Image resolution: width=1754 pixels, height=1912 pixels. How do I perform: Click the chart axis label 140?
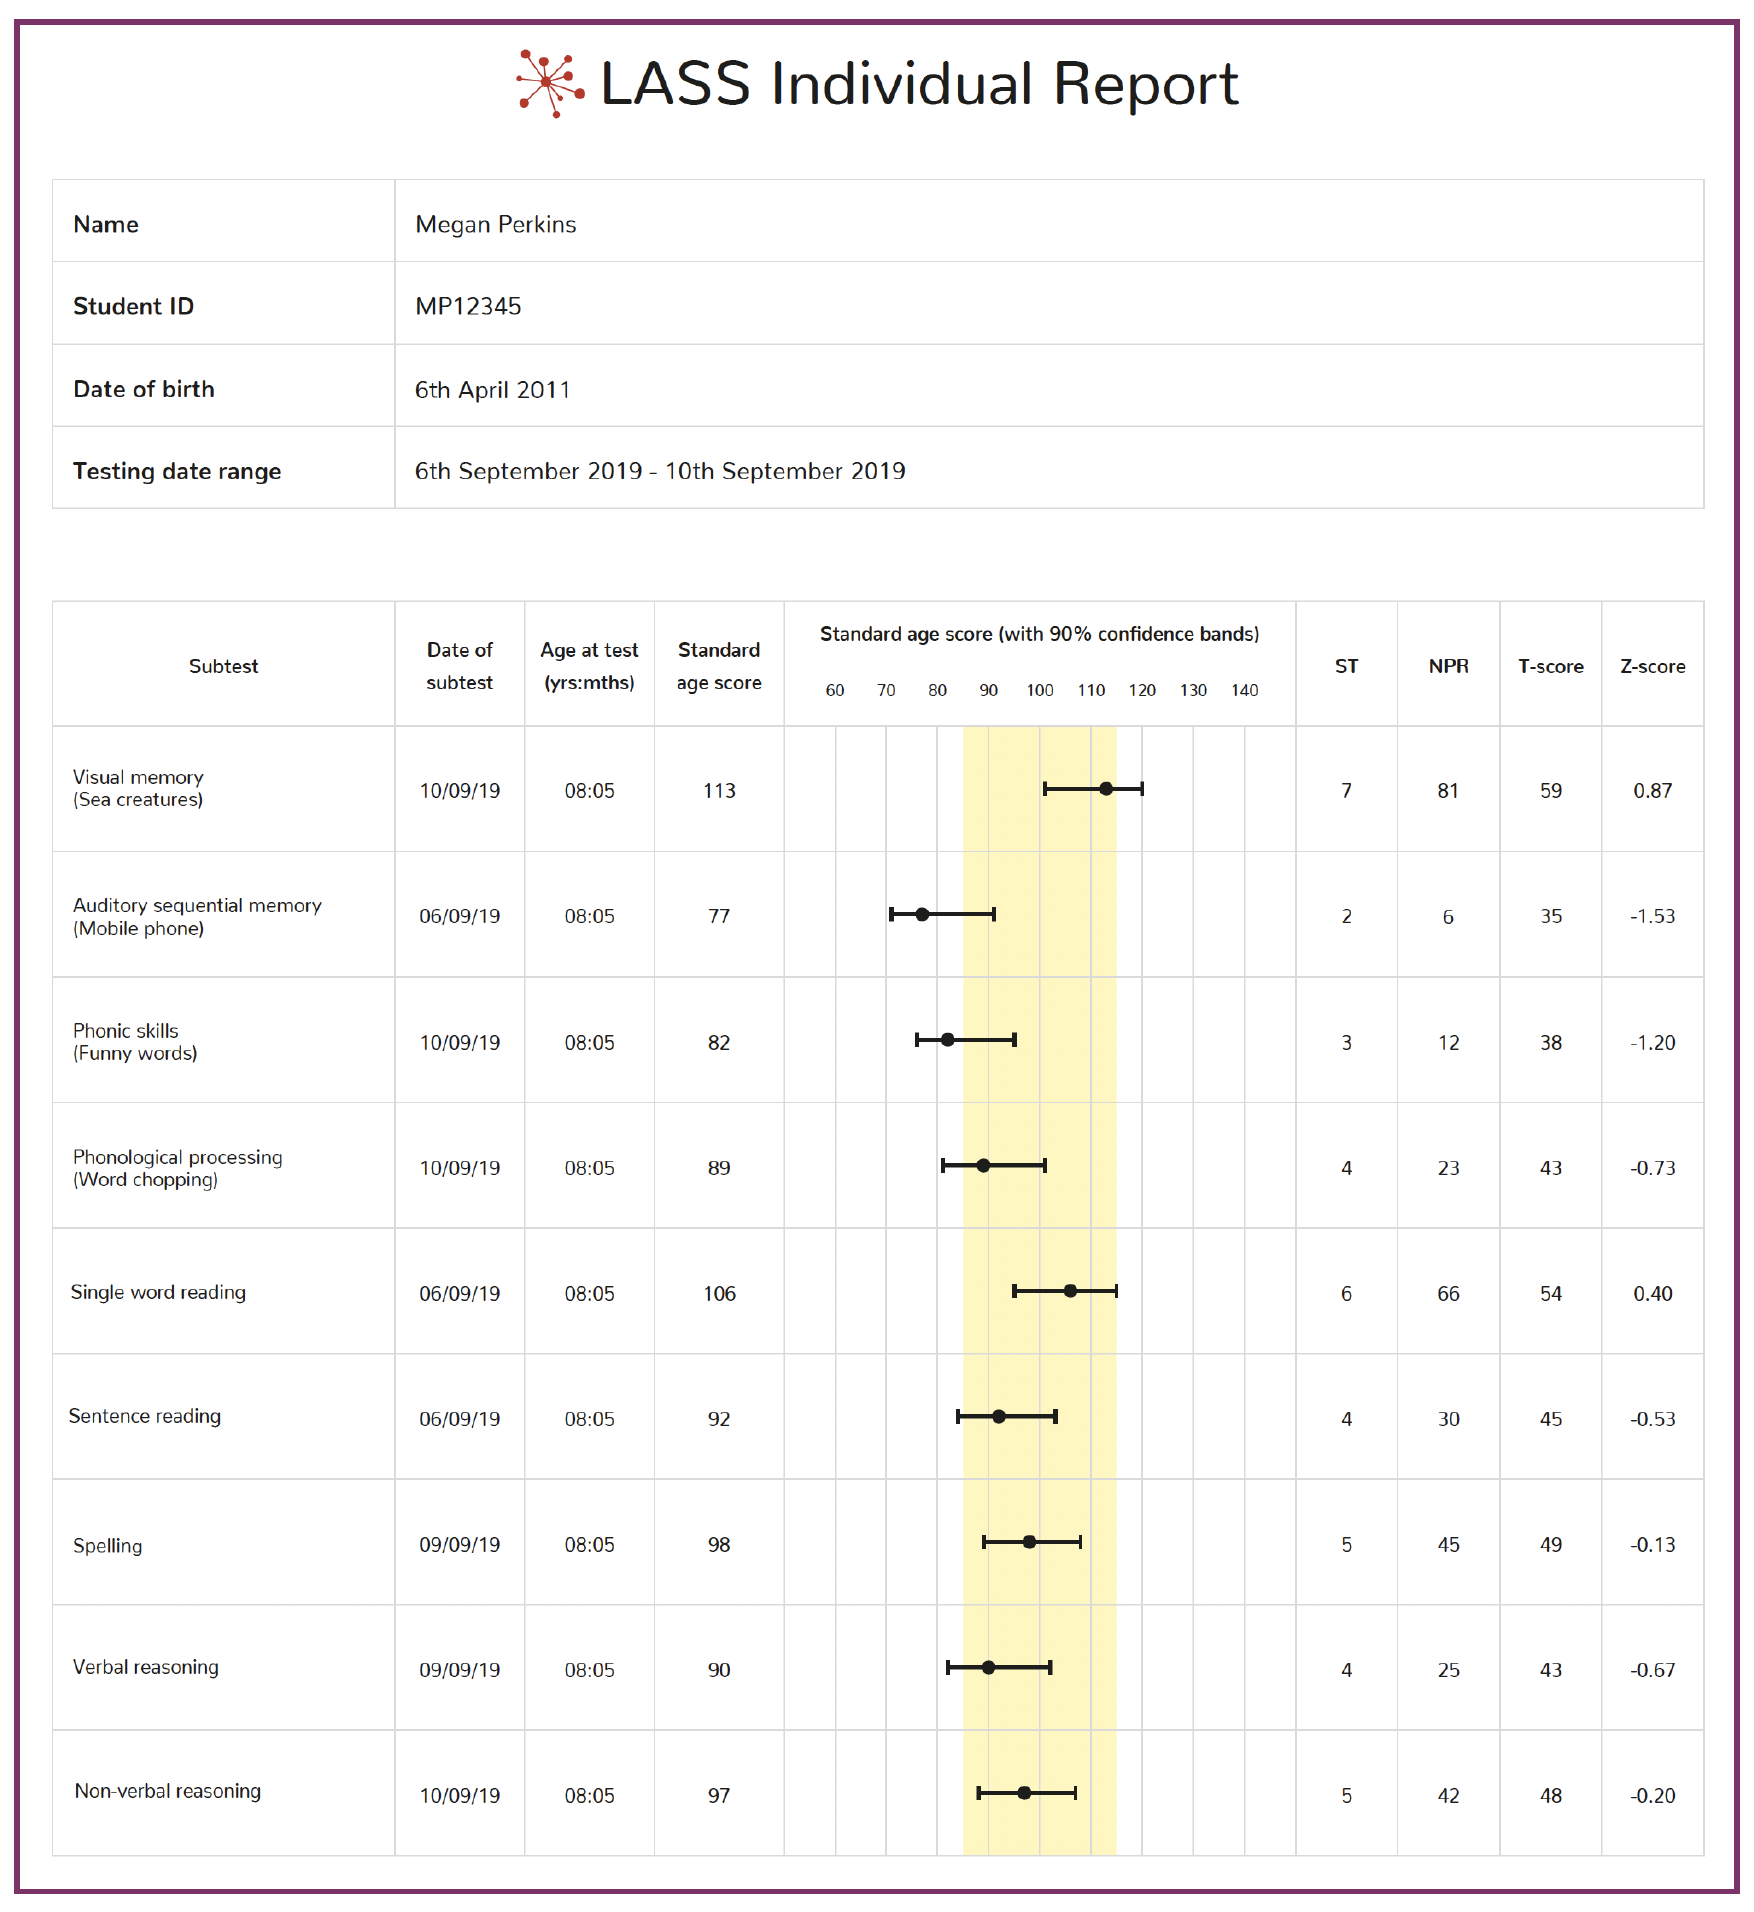pos(1245,690)
